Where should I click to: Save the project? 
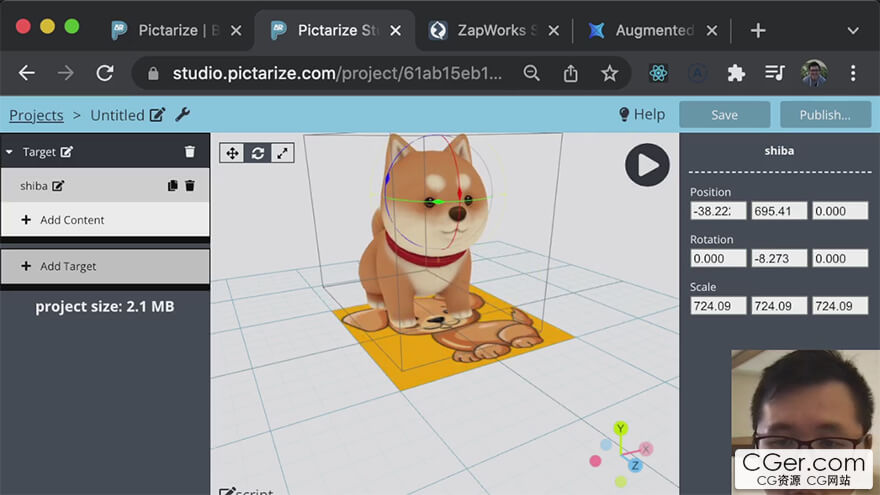[x=724, y=114]
